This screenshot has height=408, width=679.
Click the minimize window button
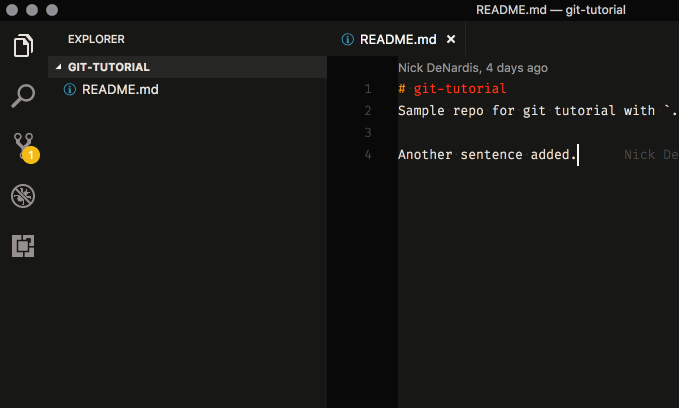32,10
